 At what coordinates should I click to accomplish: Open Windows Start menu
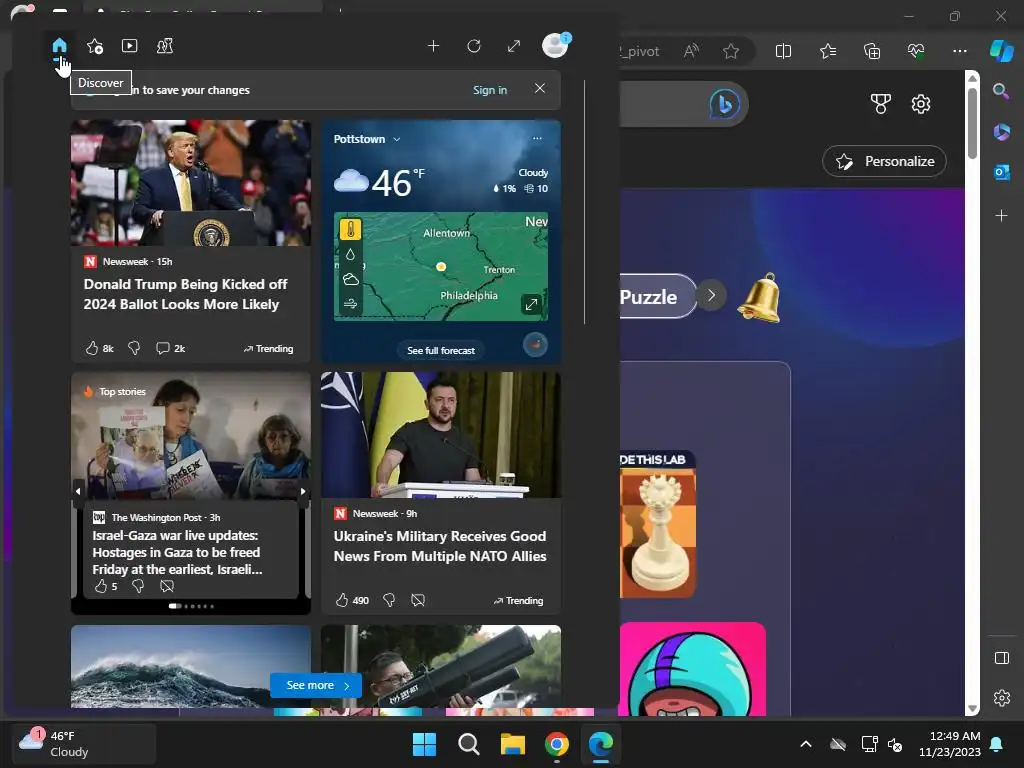424,744
